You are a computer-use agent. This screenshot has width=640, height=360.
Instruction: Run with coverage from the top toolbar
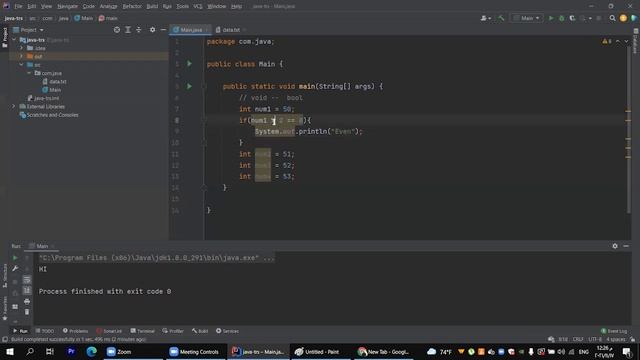[x=572, y=18]
